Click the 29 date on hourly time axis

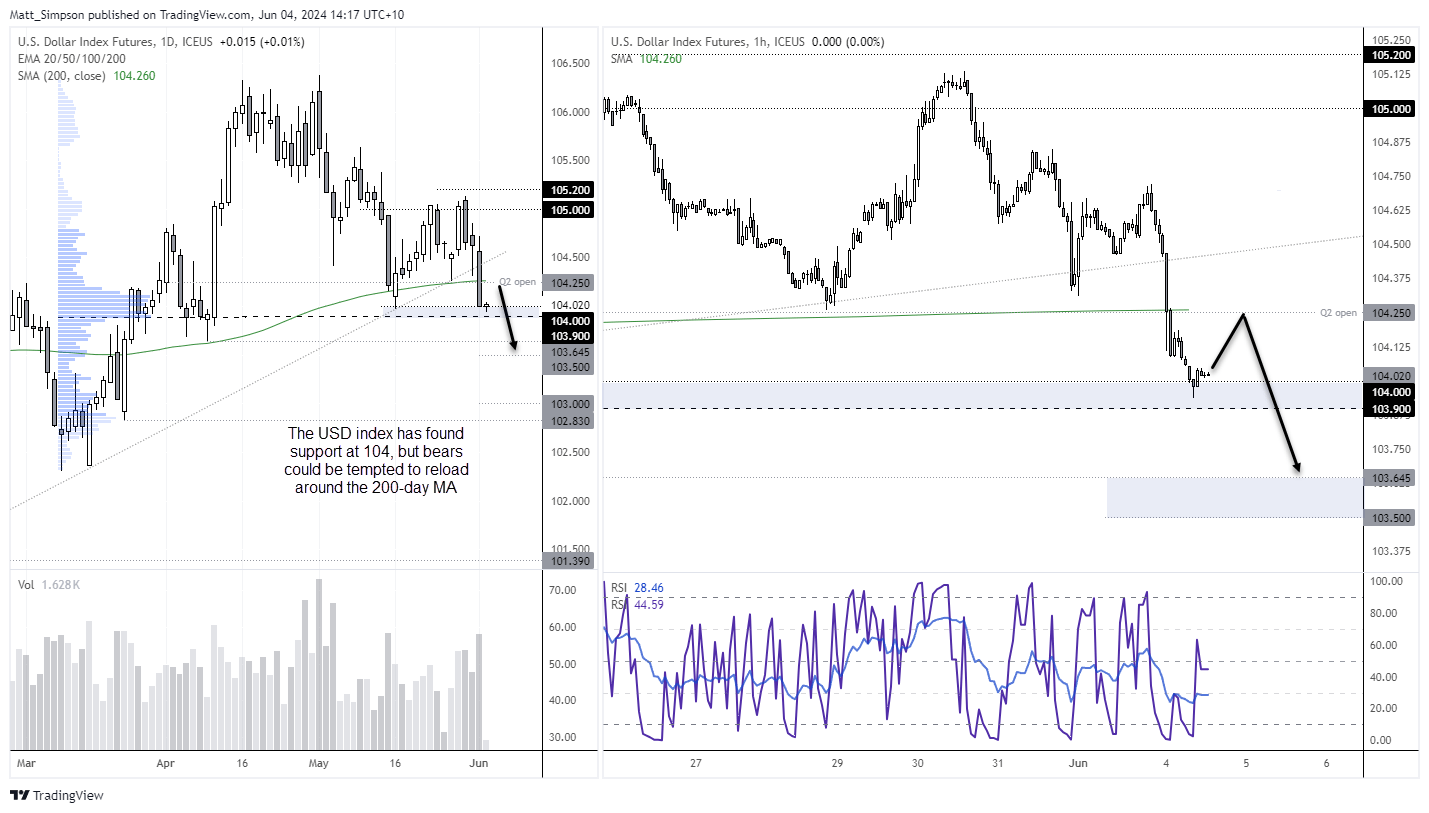point(837,762)
